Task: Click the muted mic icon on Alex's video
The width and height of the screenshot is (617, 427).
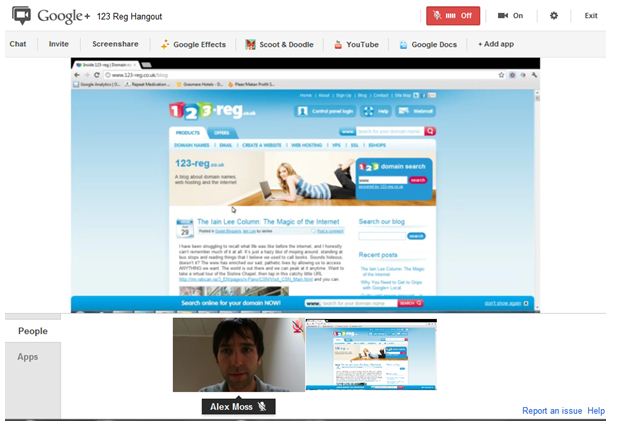Action: pyautogui.click(x=298, y=326)
